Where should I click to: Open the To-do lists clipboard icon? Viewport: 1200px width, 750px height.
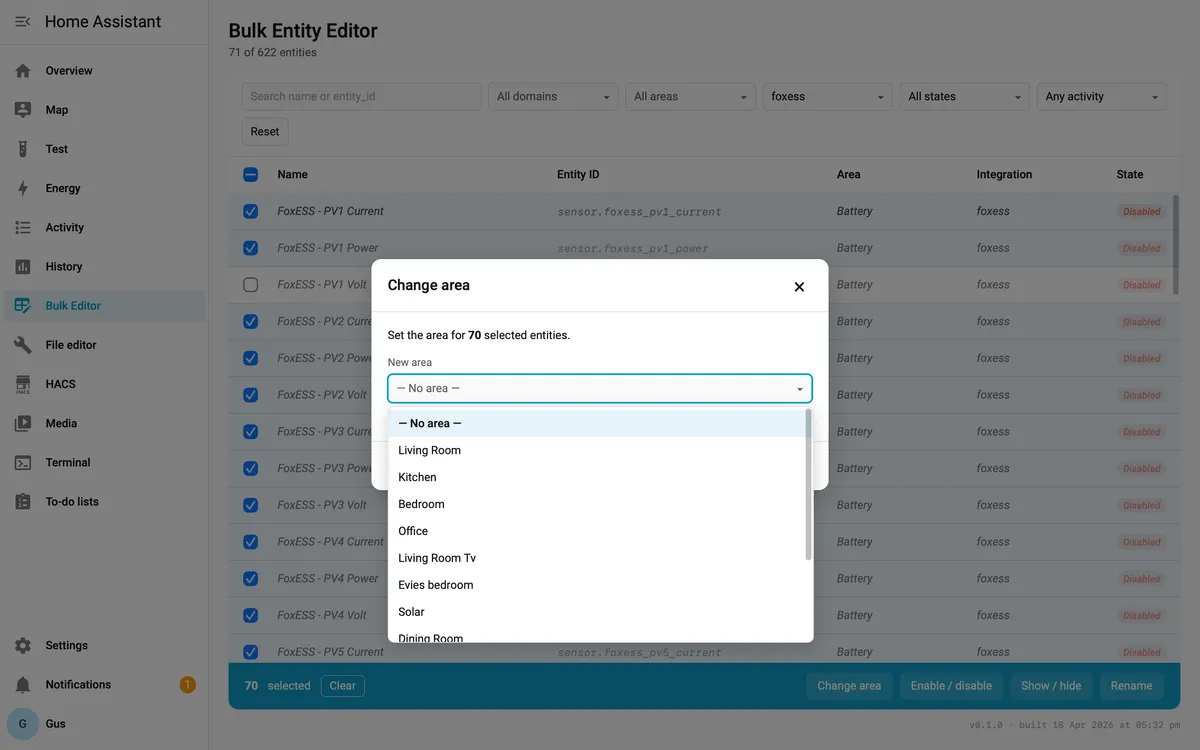(x=23, y=502)
